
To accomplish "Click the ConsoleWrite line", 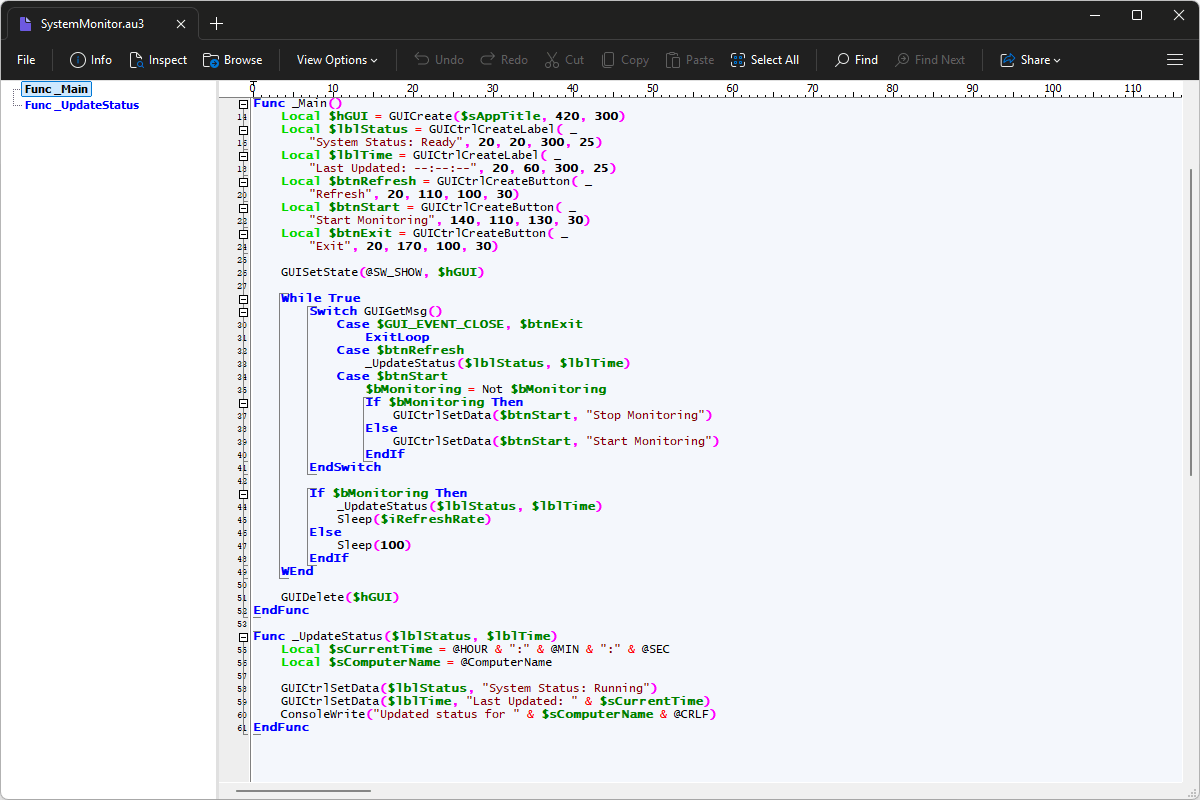I will pos(499,714).
